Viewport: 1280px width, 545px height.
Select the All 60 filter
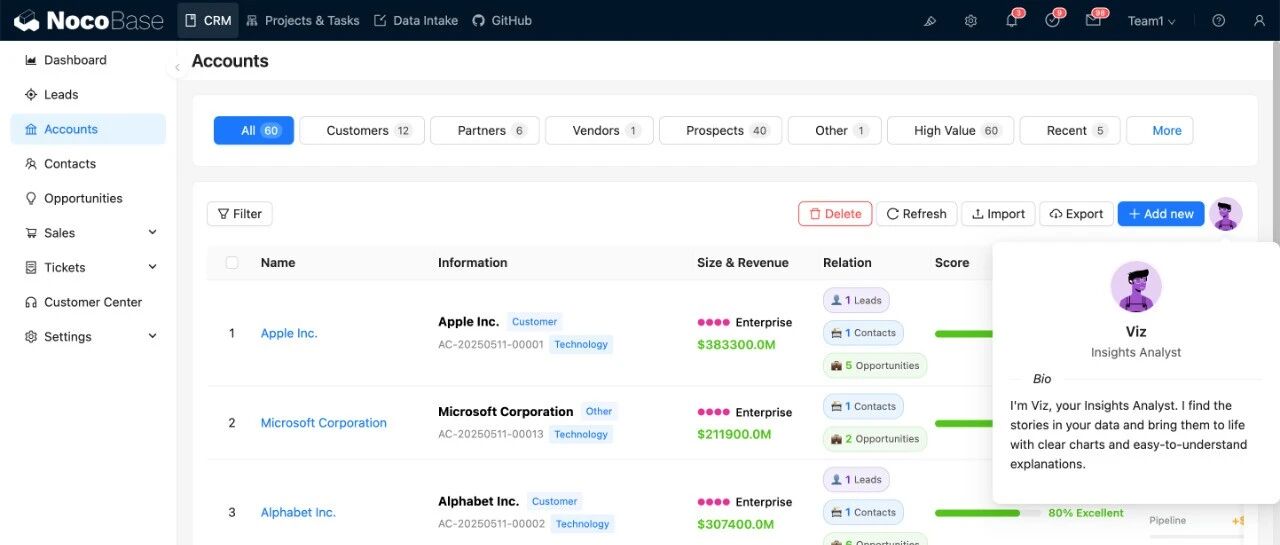tap(254, 130)
